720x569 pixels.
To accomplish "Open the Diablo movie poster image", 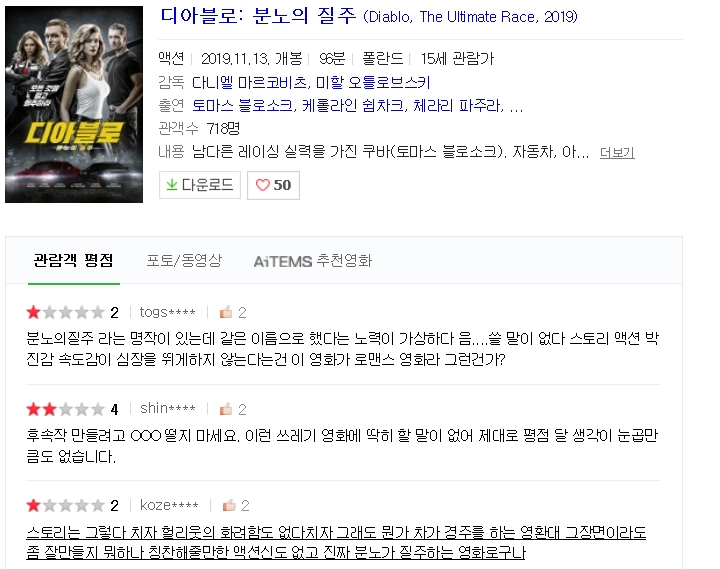I will (73, 104).
